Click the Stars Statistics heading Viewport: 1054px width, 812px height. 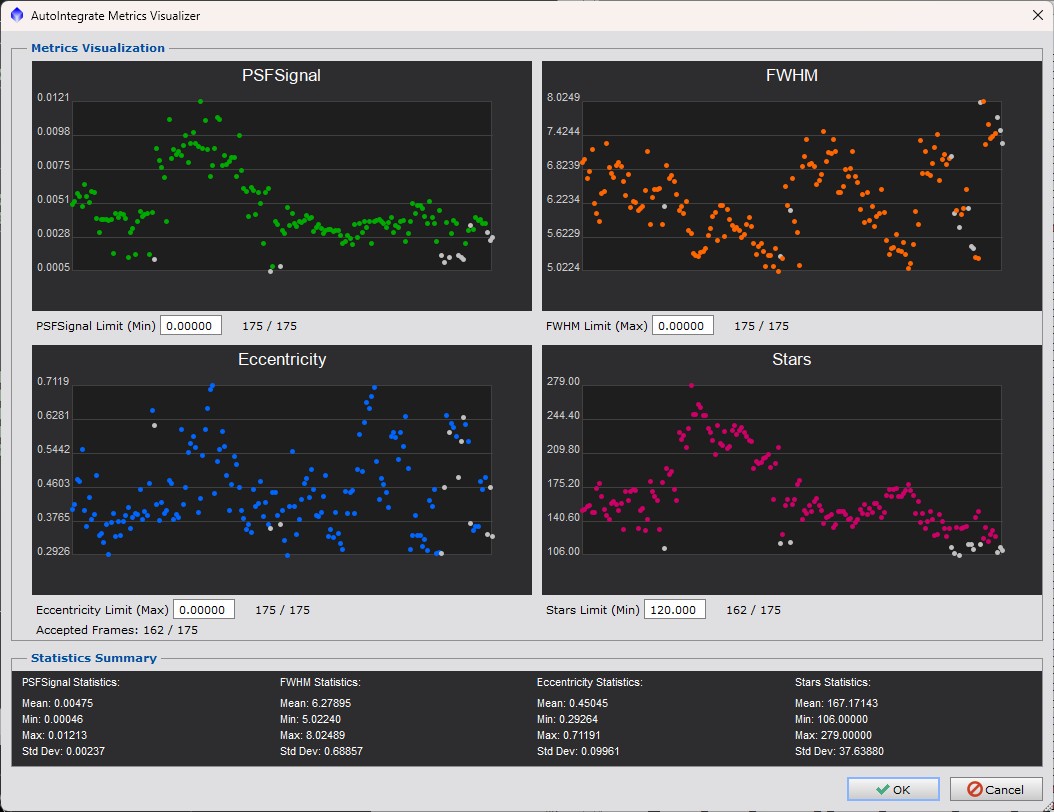[x=831, y=682]
